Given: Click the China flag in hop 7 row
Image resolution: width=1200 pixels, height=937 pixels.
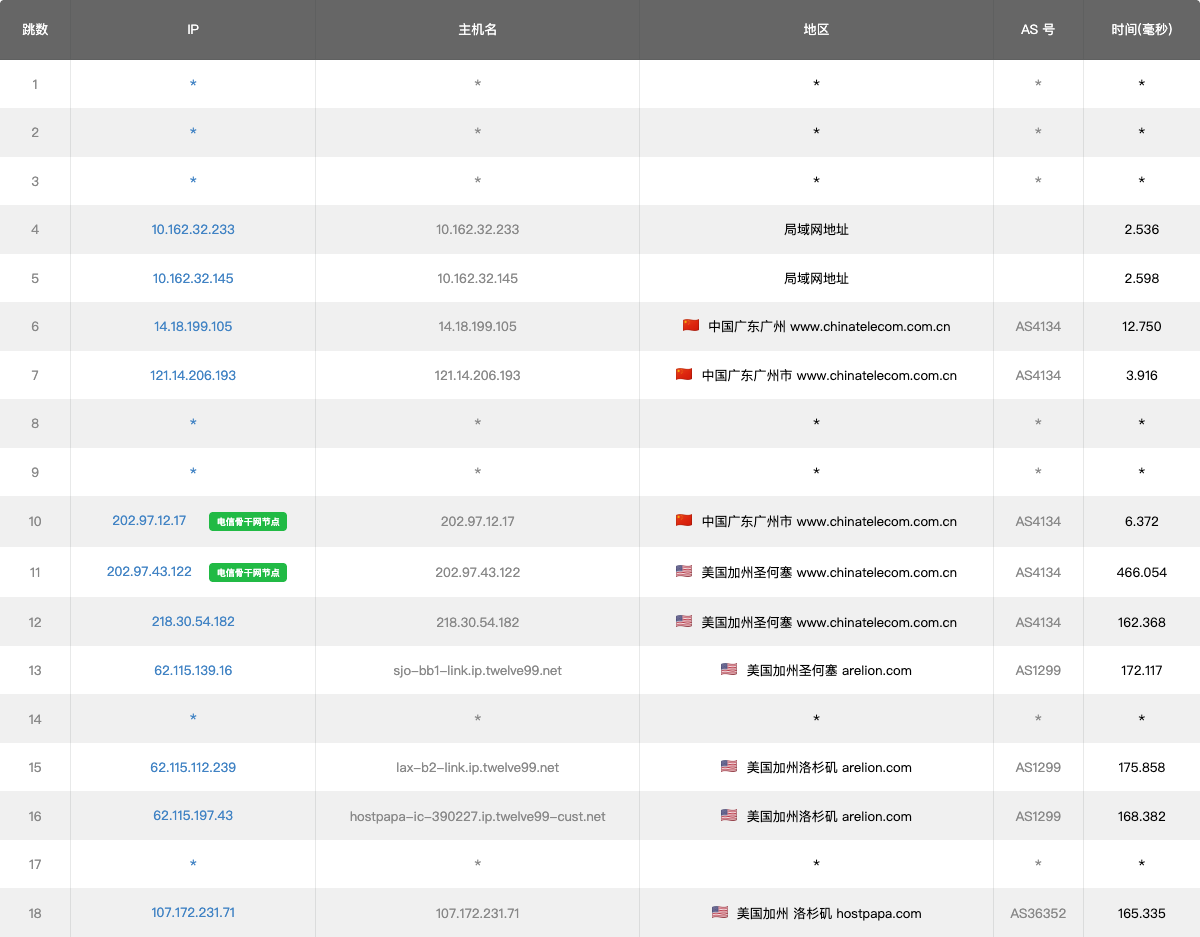Looking at the screenshot, I should click(684, 375).
